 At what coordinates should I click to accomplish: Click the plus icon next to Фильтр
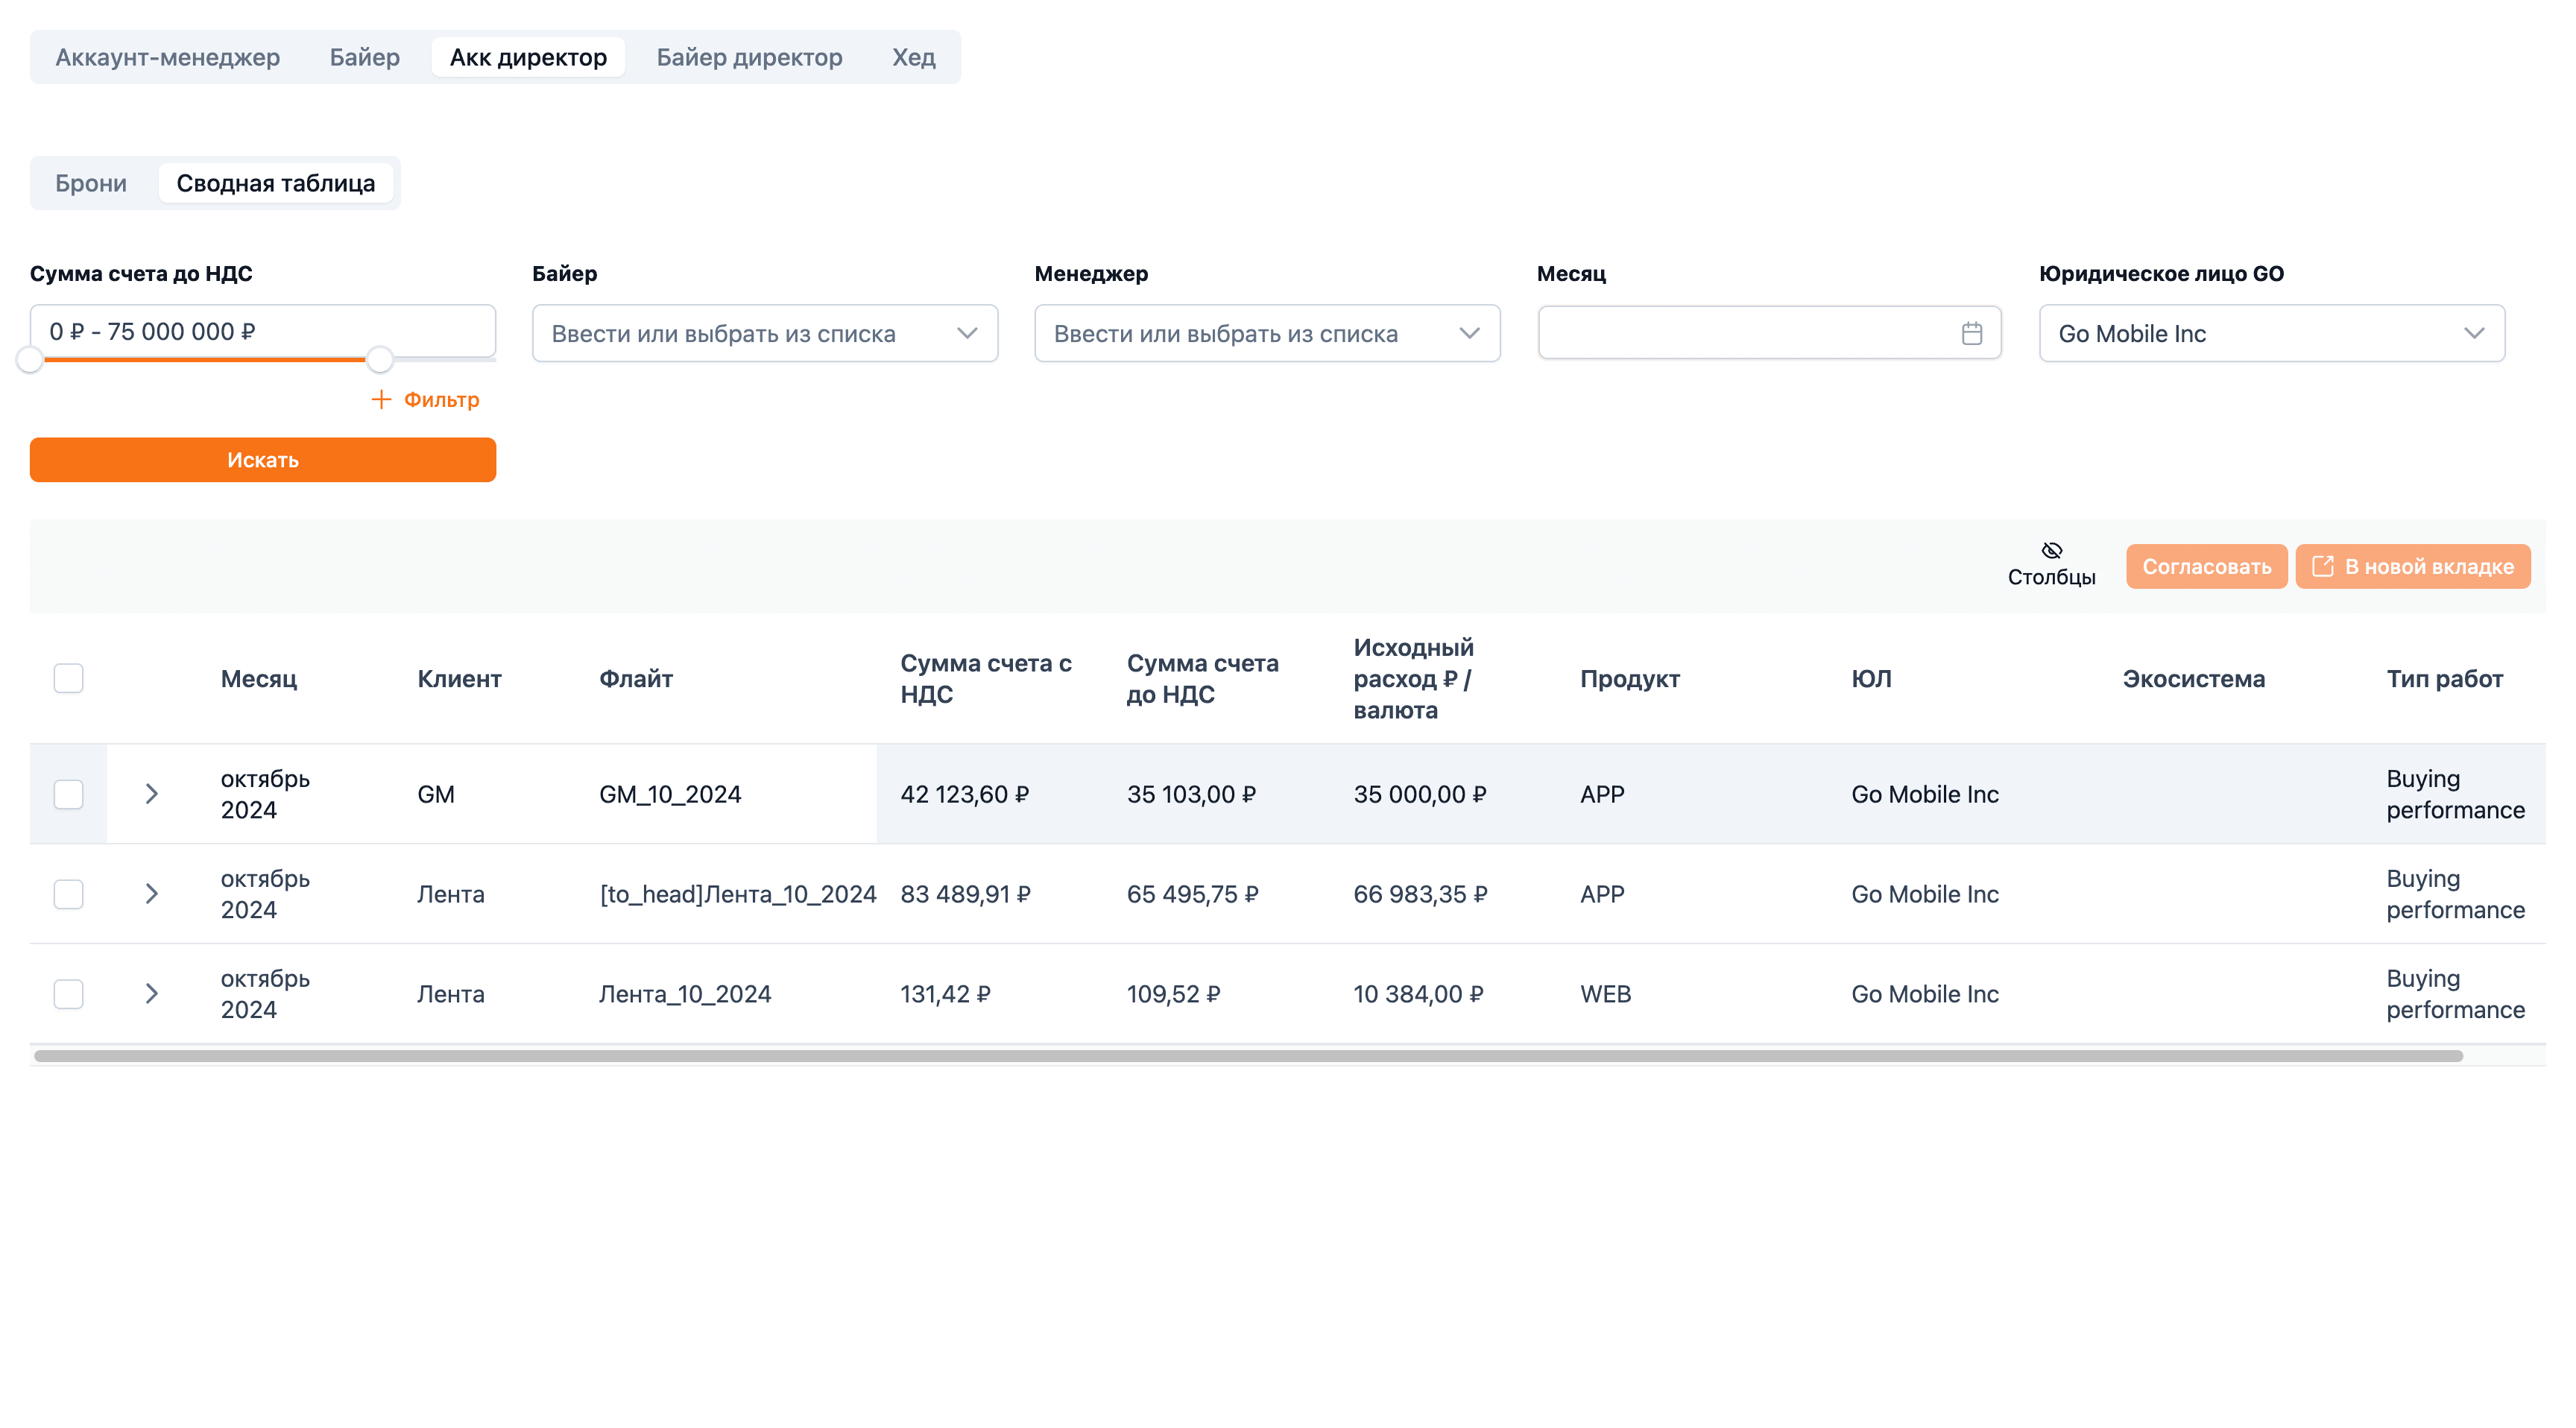(381, 399)
